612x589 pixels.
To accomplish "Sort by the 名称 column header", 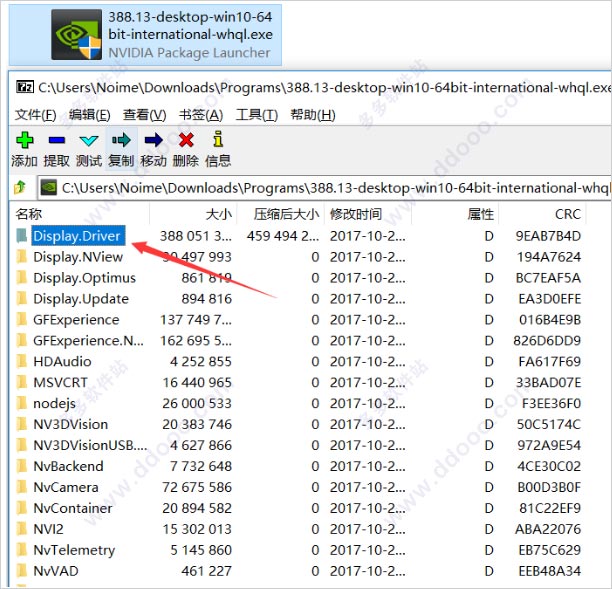I will click(29, 214).
